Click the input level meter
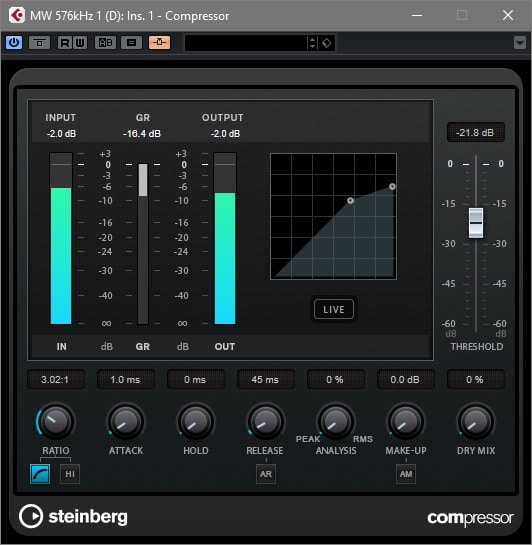This screenshot has width=532, height=545. click(x=61, y=238)
